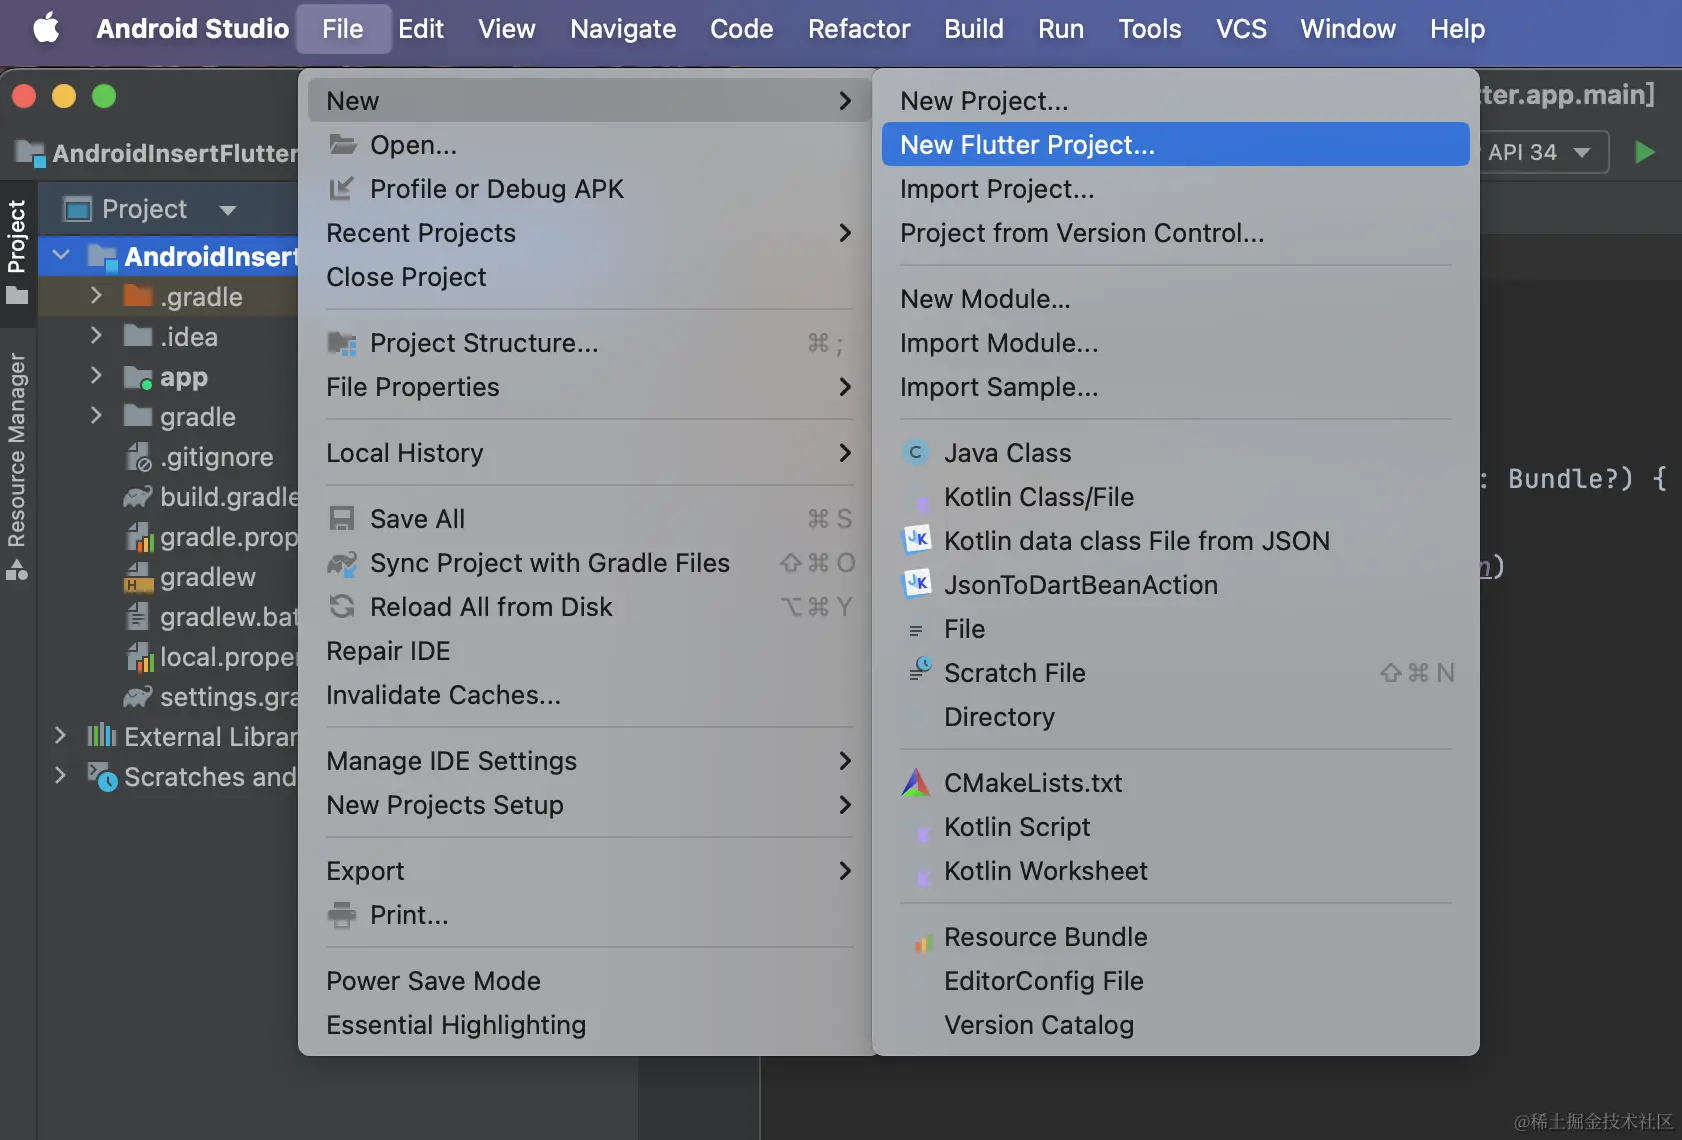Select JsonToDartBeanAction item

pyautogui.click(x=1176, y=585)
